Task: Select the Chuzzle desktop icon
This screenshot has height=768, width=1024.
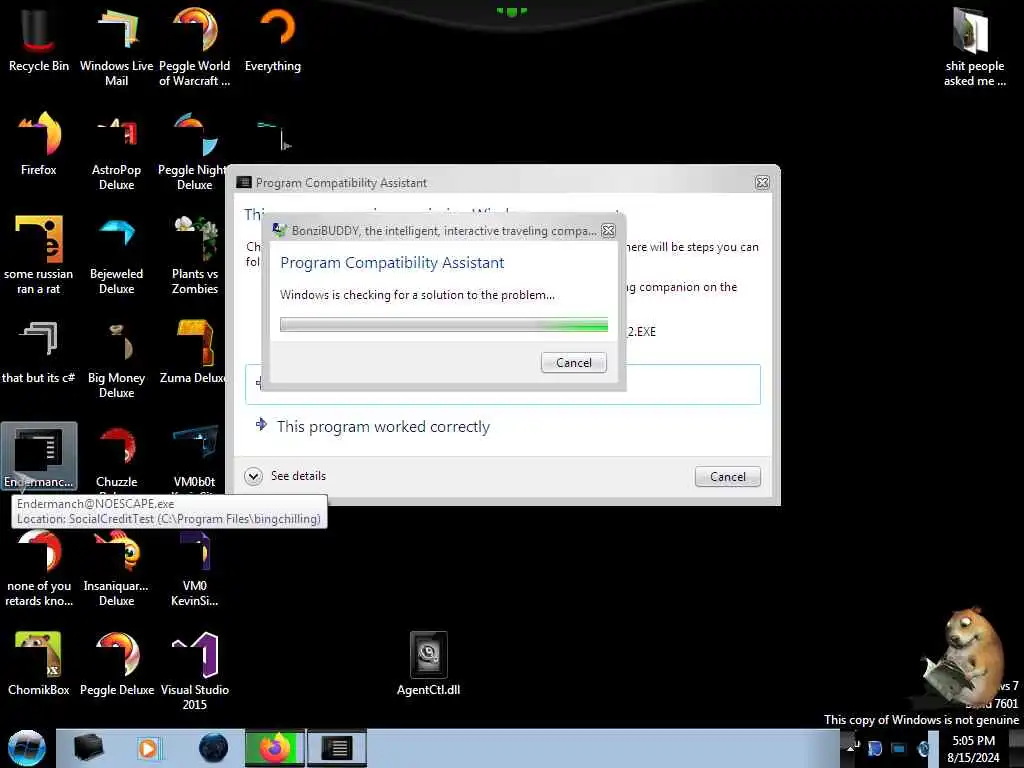Action: tap(116, 457)
